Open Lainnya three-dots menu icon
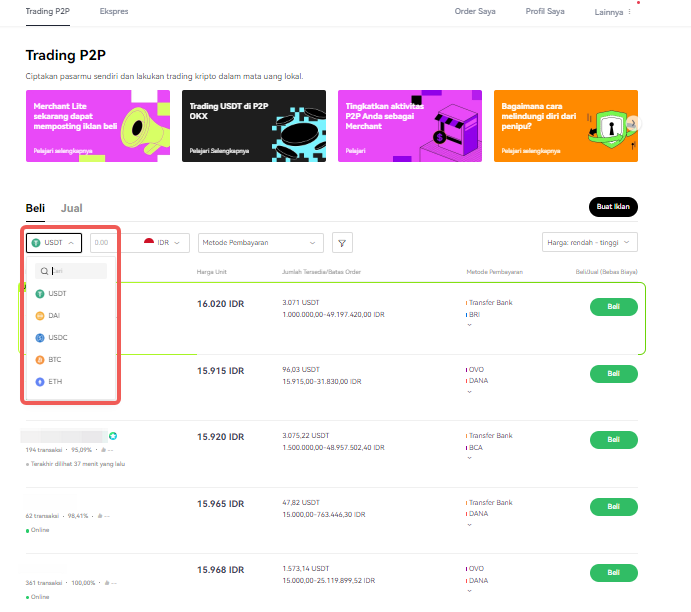 click(x=629, y=12)
